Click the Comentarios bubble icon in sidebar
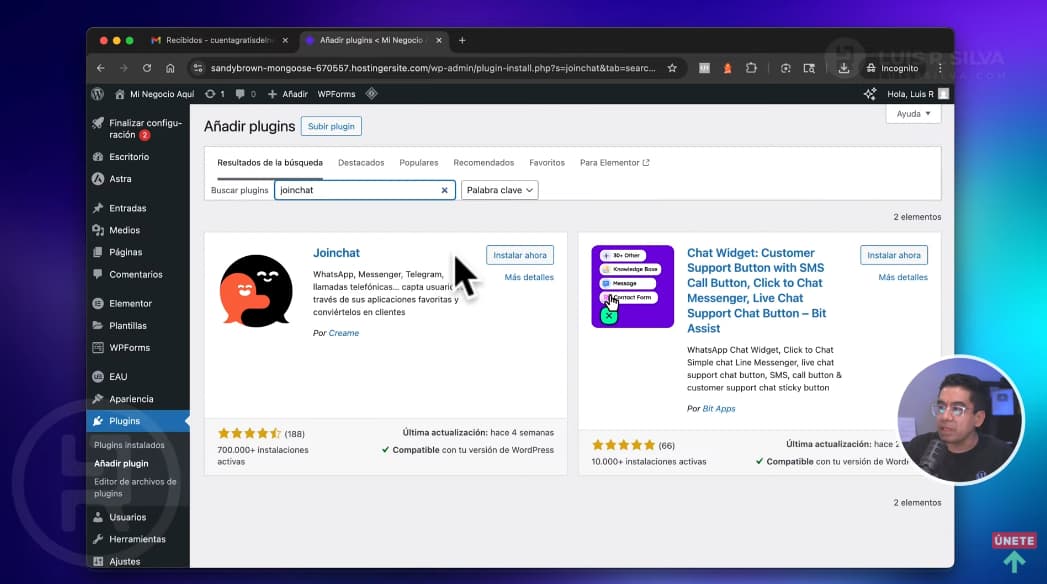The image size is (1047, 584). (98, 274)
